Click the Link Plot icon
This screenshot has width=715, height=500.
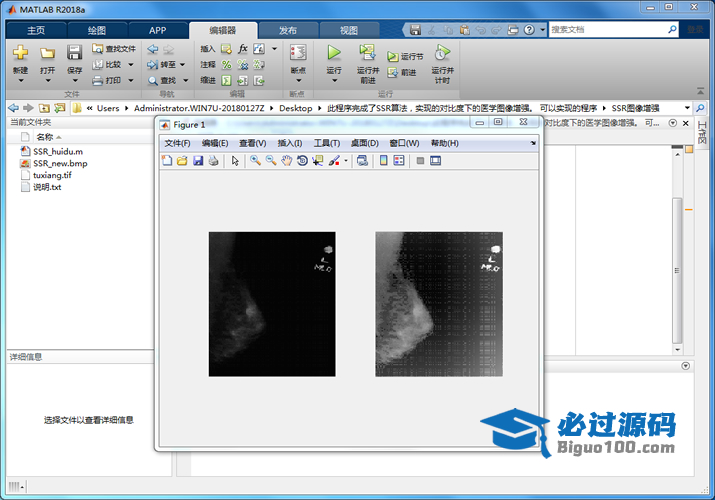[363, 160]
